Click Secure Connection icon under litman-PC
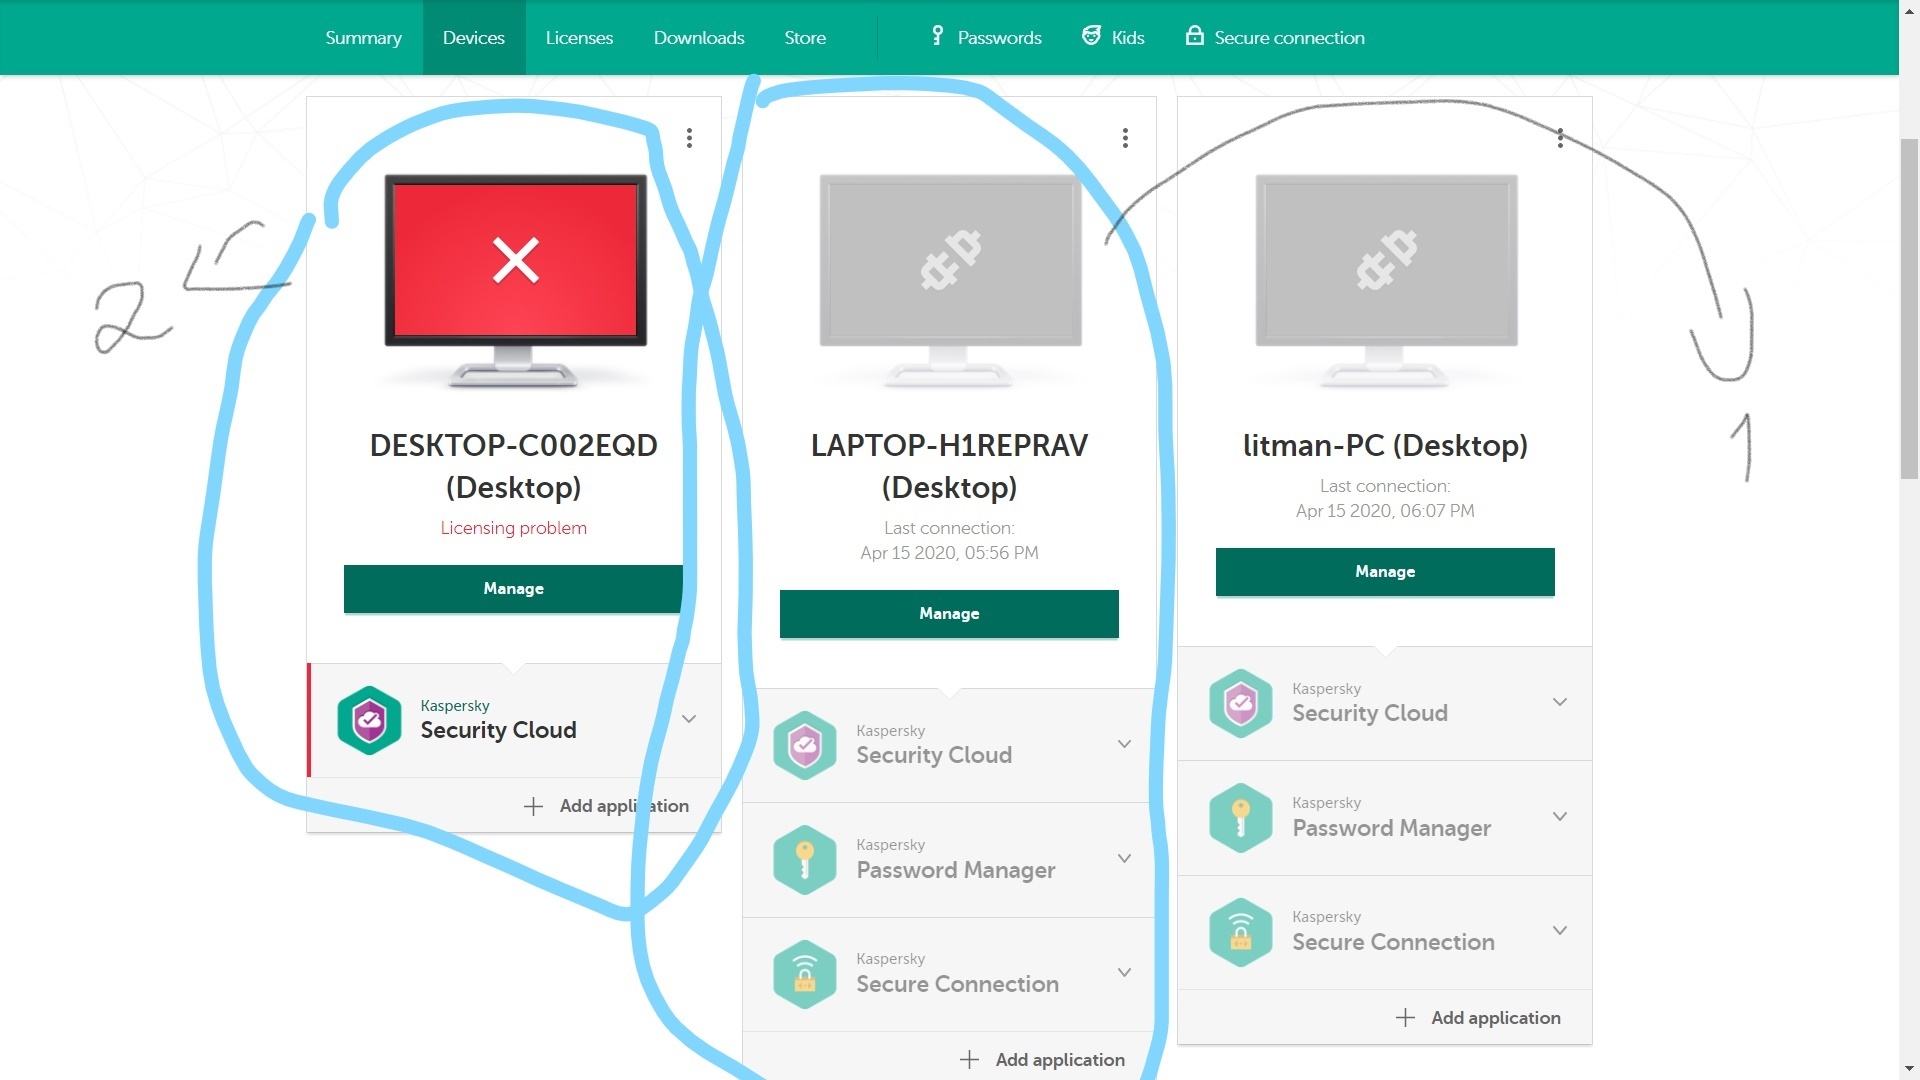Screen dimensions: 1920x1080 point(1241,932)
